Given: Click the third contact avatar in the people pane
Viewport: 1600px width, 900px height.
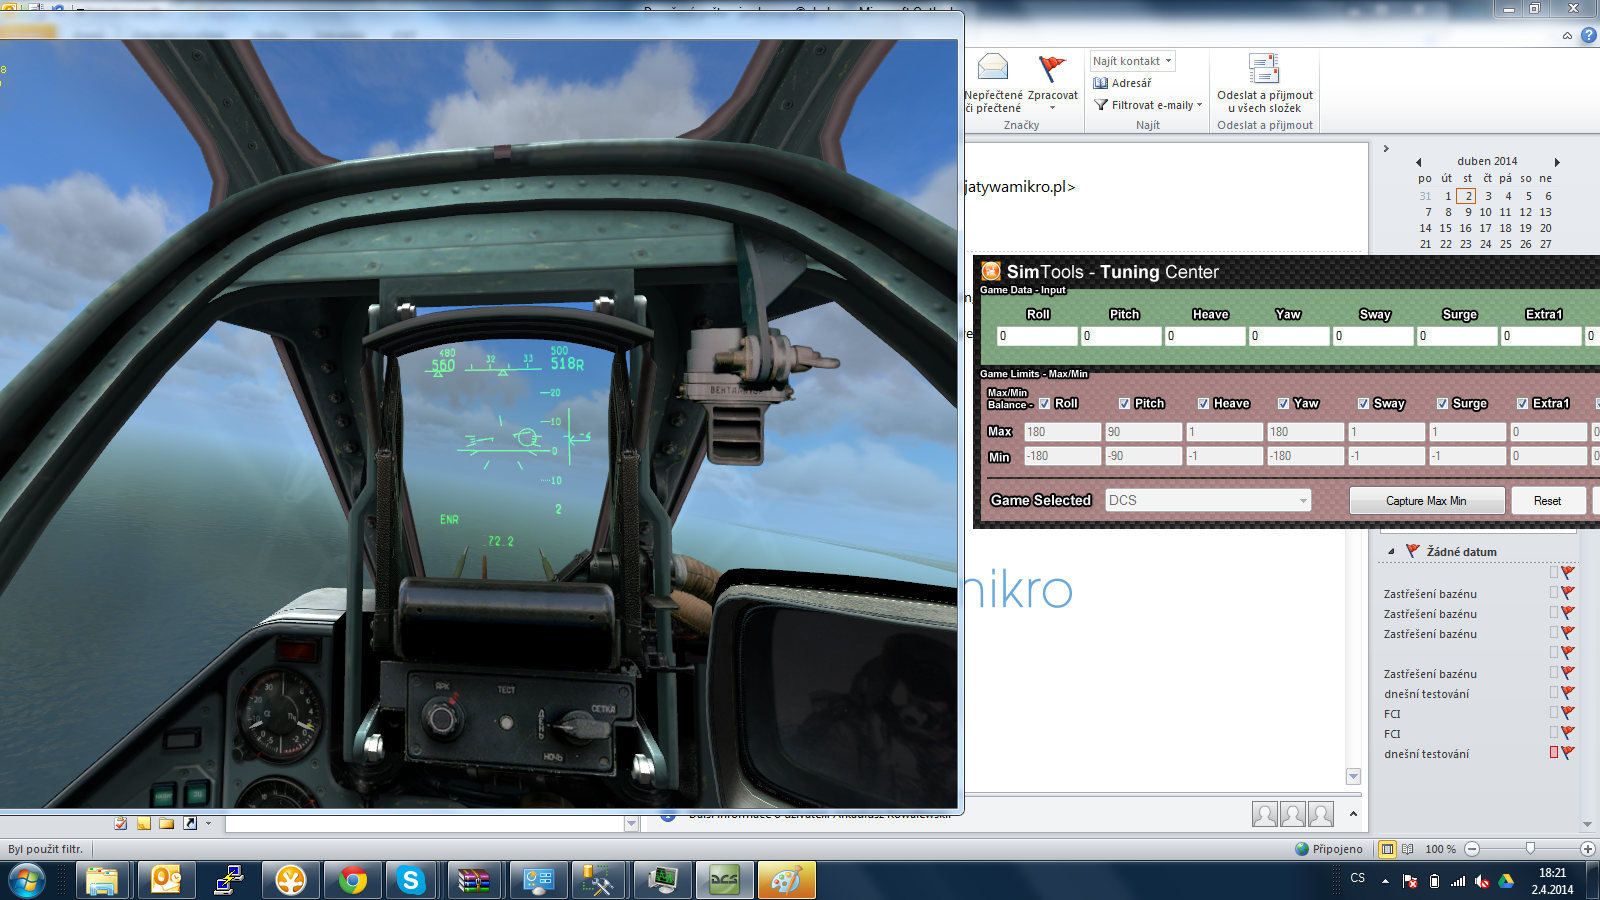Looking at the screenshot, I should 1321,814.
